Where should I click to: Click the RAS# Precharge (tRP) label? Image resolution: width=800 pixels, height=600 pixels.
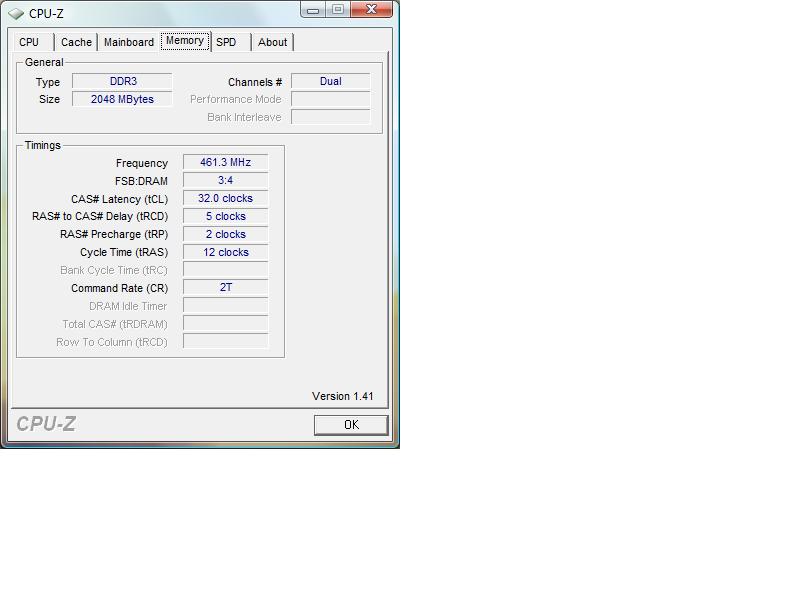pyautogui.click(x=114, y=234)
